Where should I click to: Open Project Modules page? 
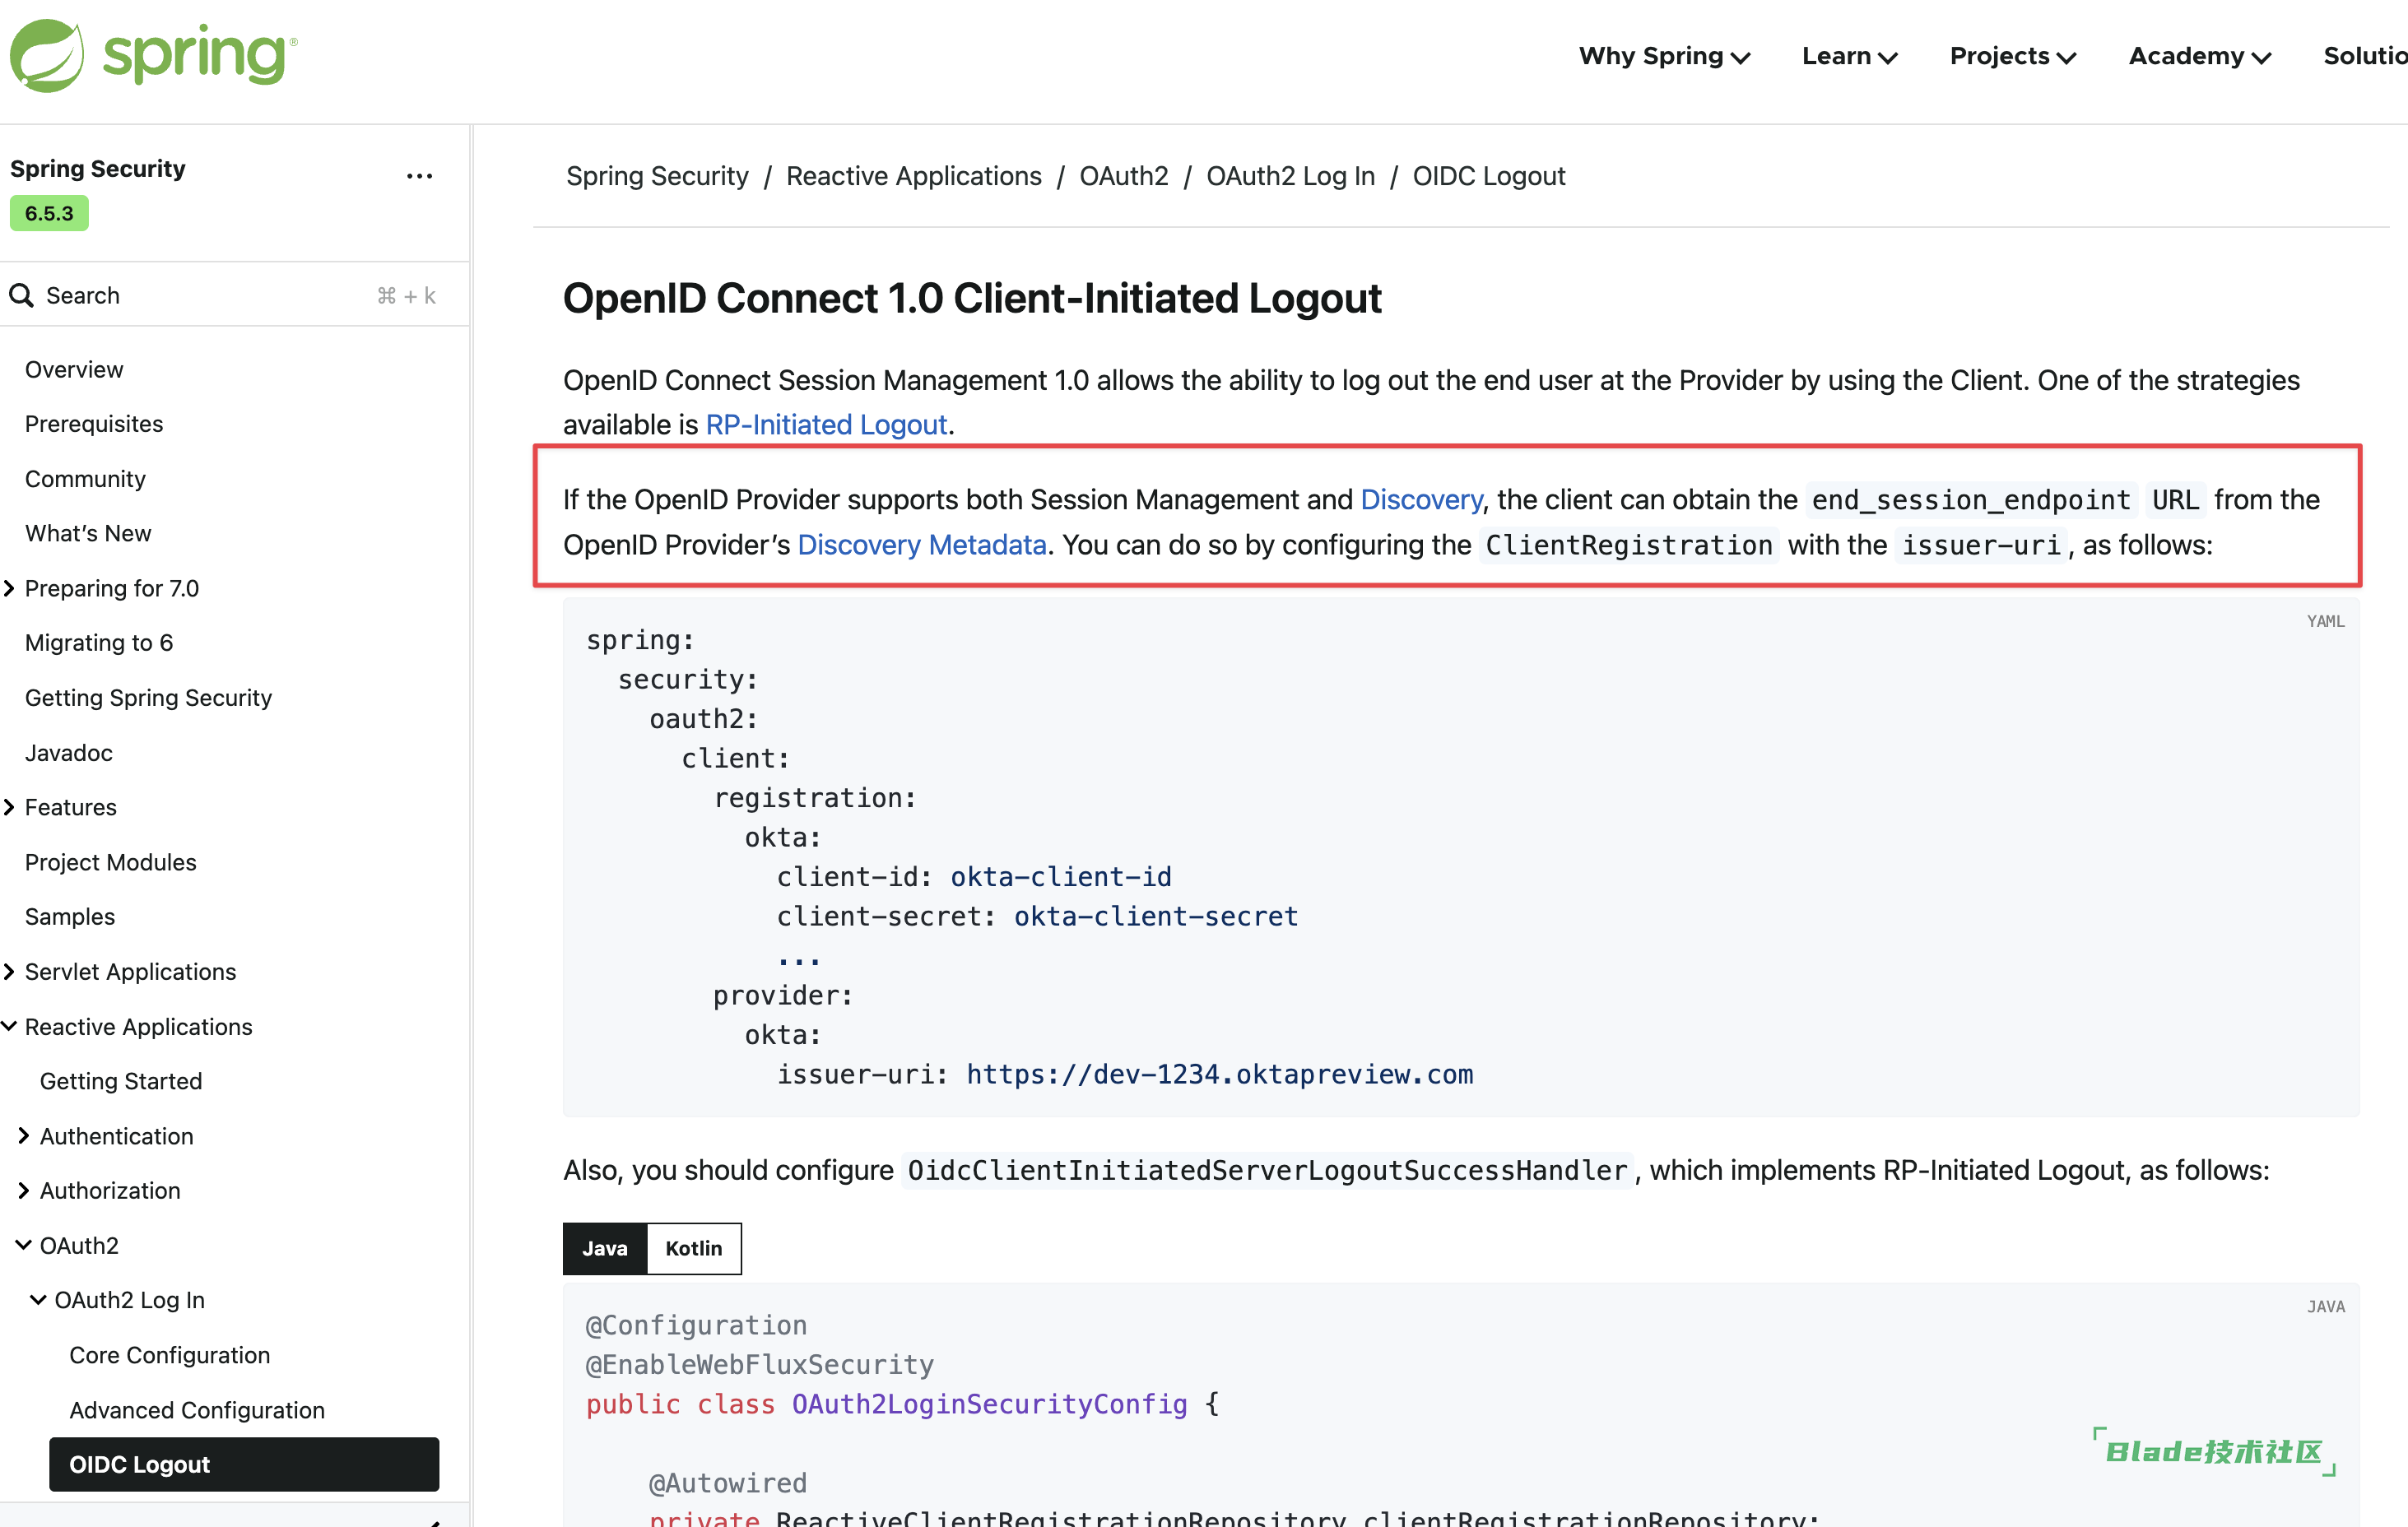[110, 862]
